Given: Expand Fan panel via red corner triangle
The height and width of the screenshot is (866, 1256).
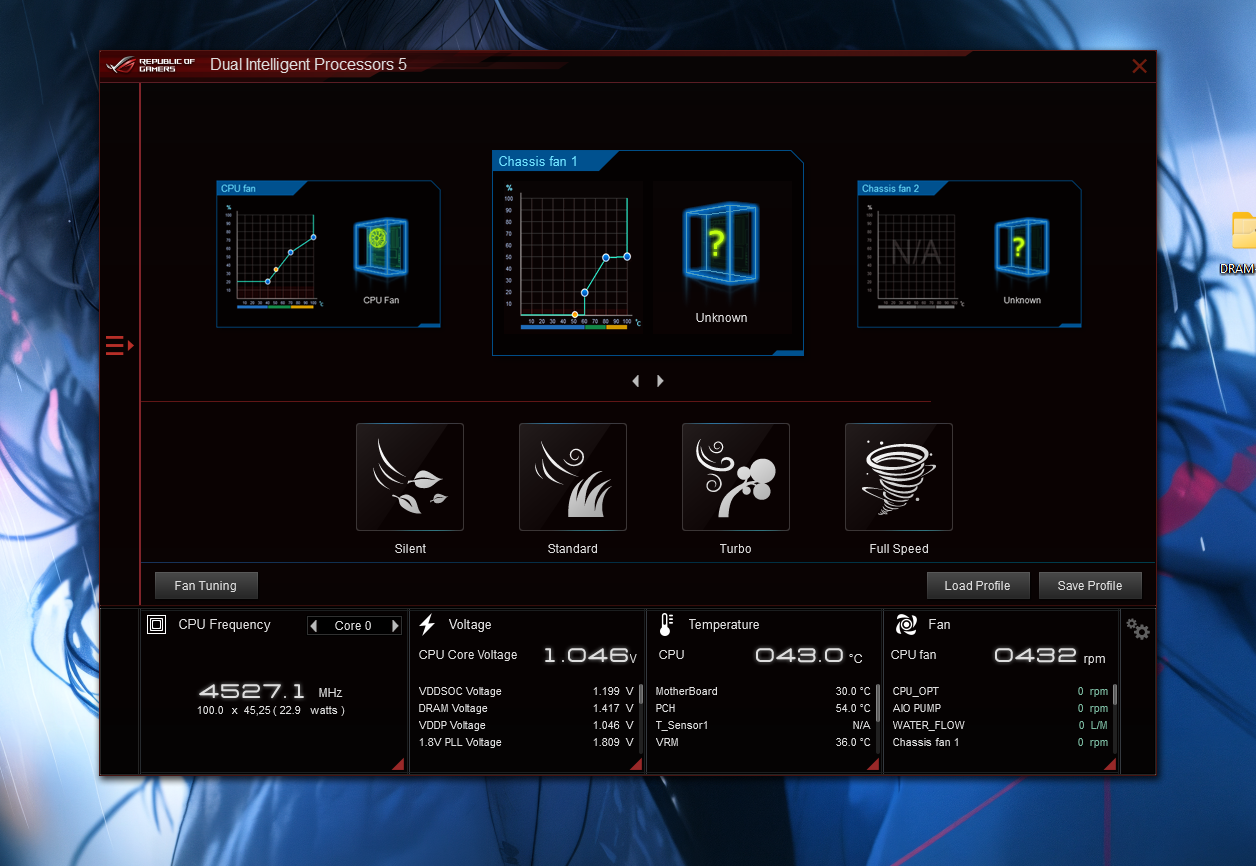Looking at the screenshot, I should point(1110,764).
